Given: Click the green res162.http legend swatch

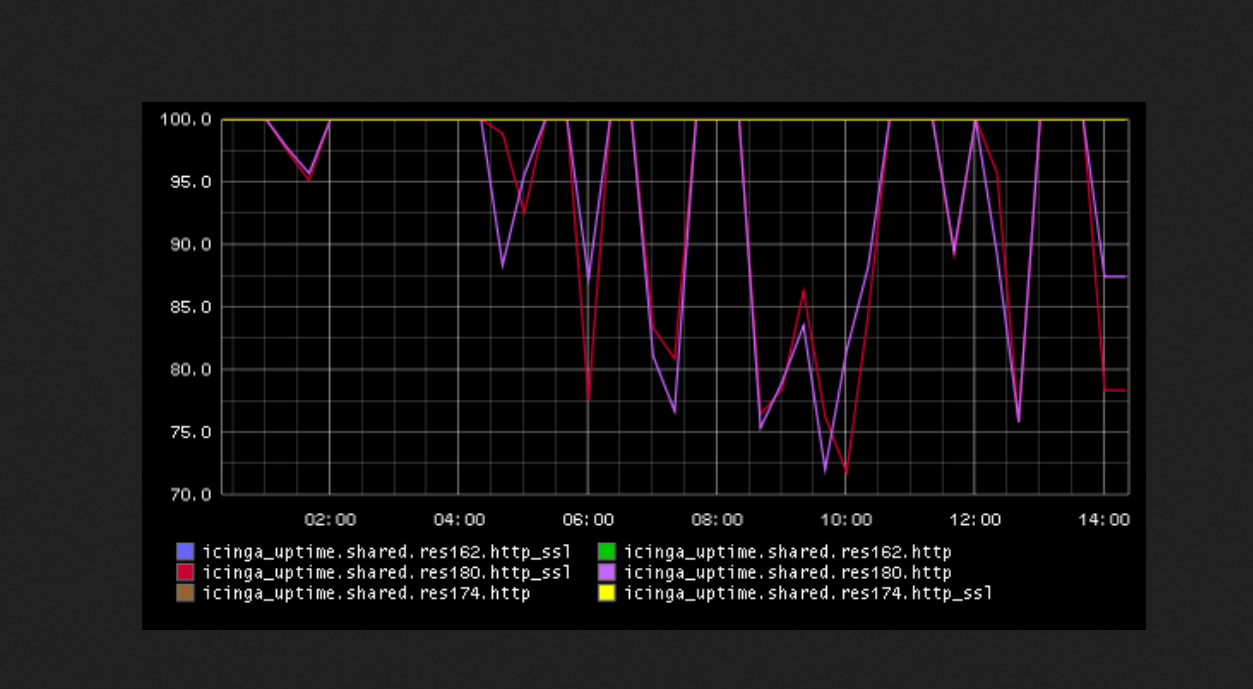Looking at the screenshot, I should (x=607, y=551).
